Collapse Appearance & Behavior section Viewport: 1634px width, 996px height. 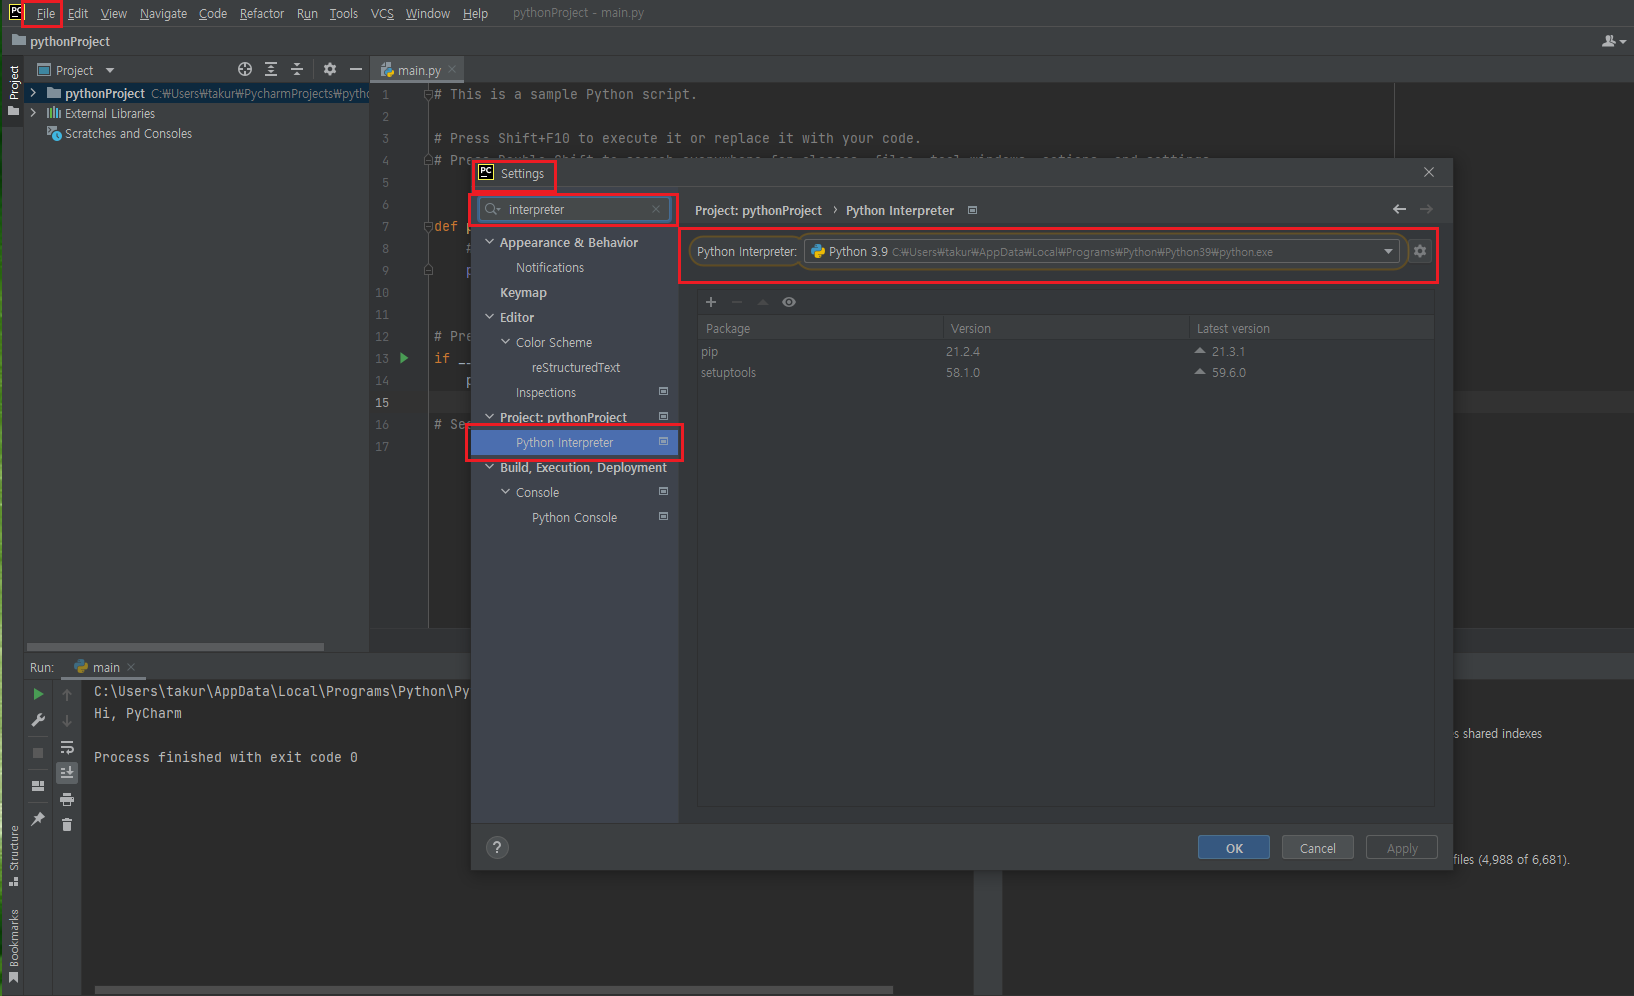point(490,242)
